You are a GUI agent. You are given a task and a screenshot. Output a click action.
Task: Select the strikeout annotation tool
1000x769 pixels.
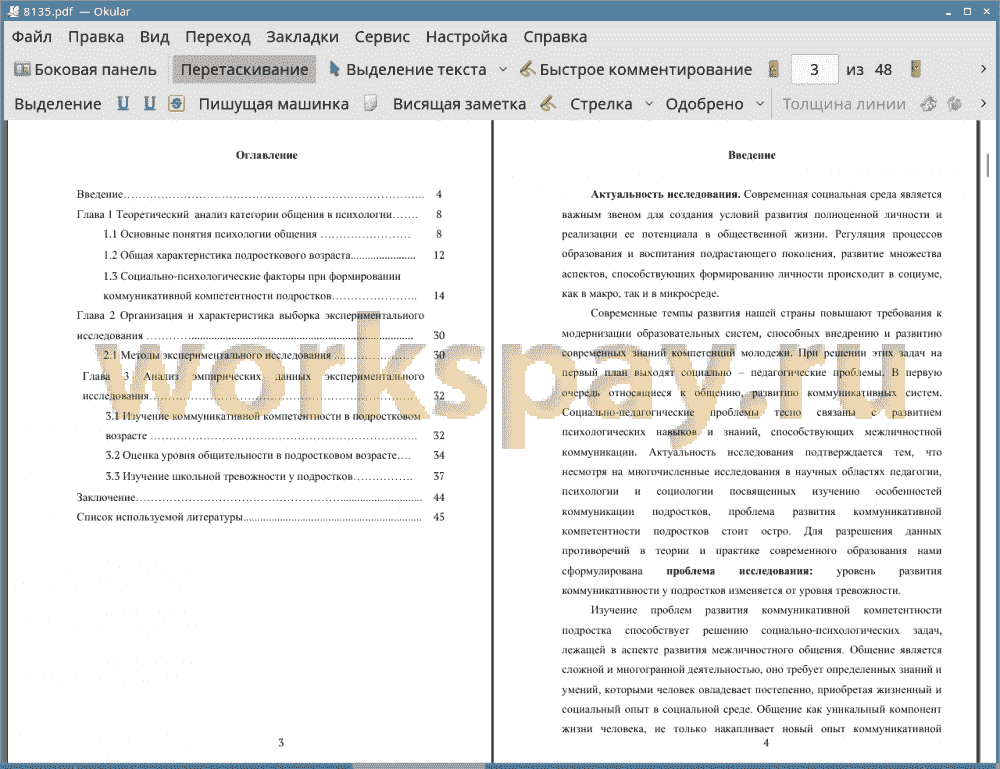point(176,103)
